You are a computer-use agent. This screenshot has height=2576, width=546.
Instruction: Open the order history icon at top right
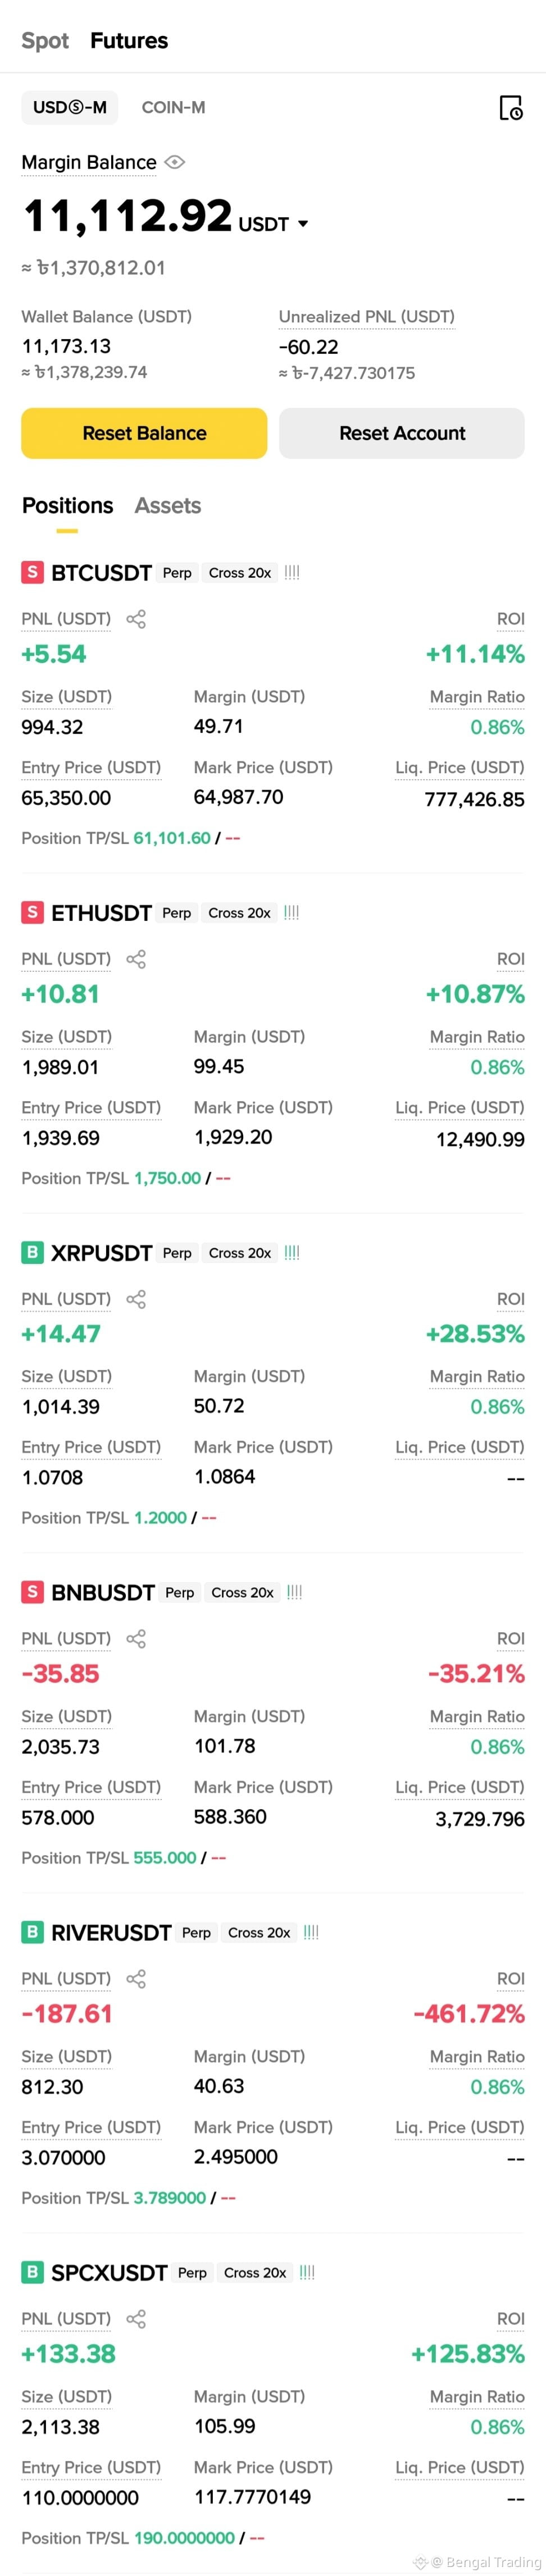(x=510, y=107)
